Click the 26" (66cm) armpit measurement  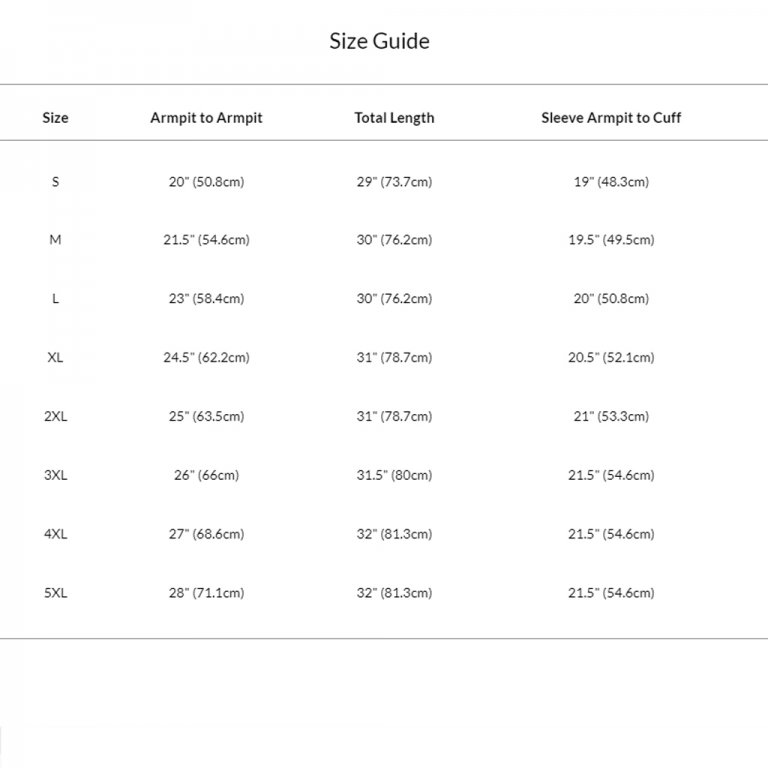[x=206, y=475]
